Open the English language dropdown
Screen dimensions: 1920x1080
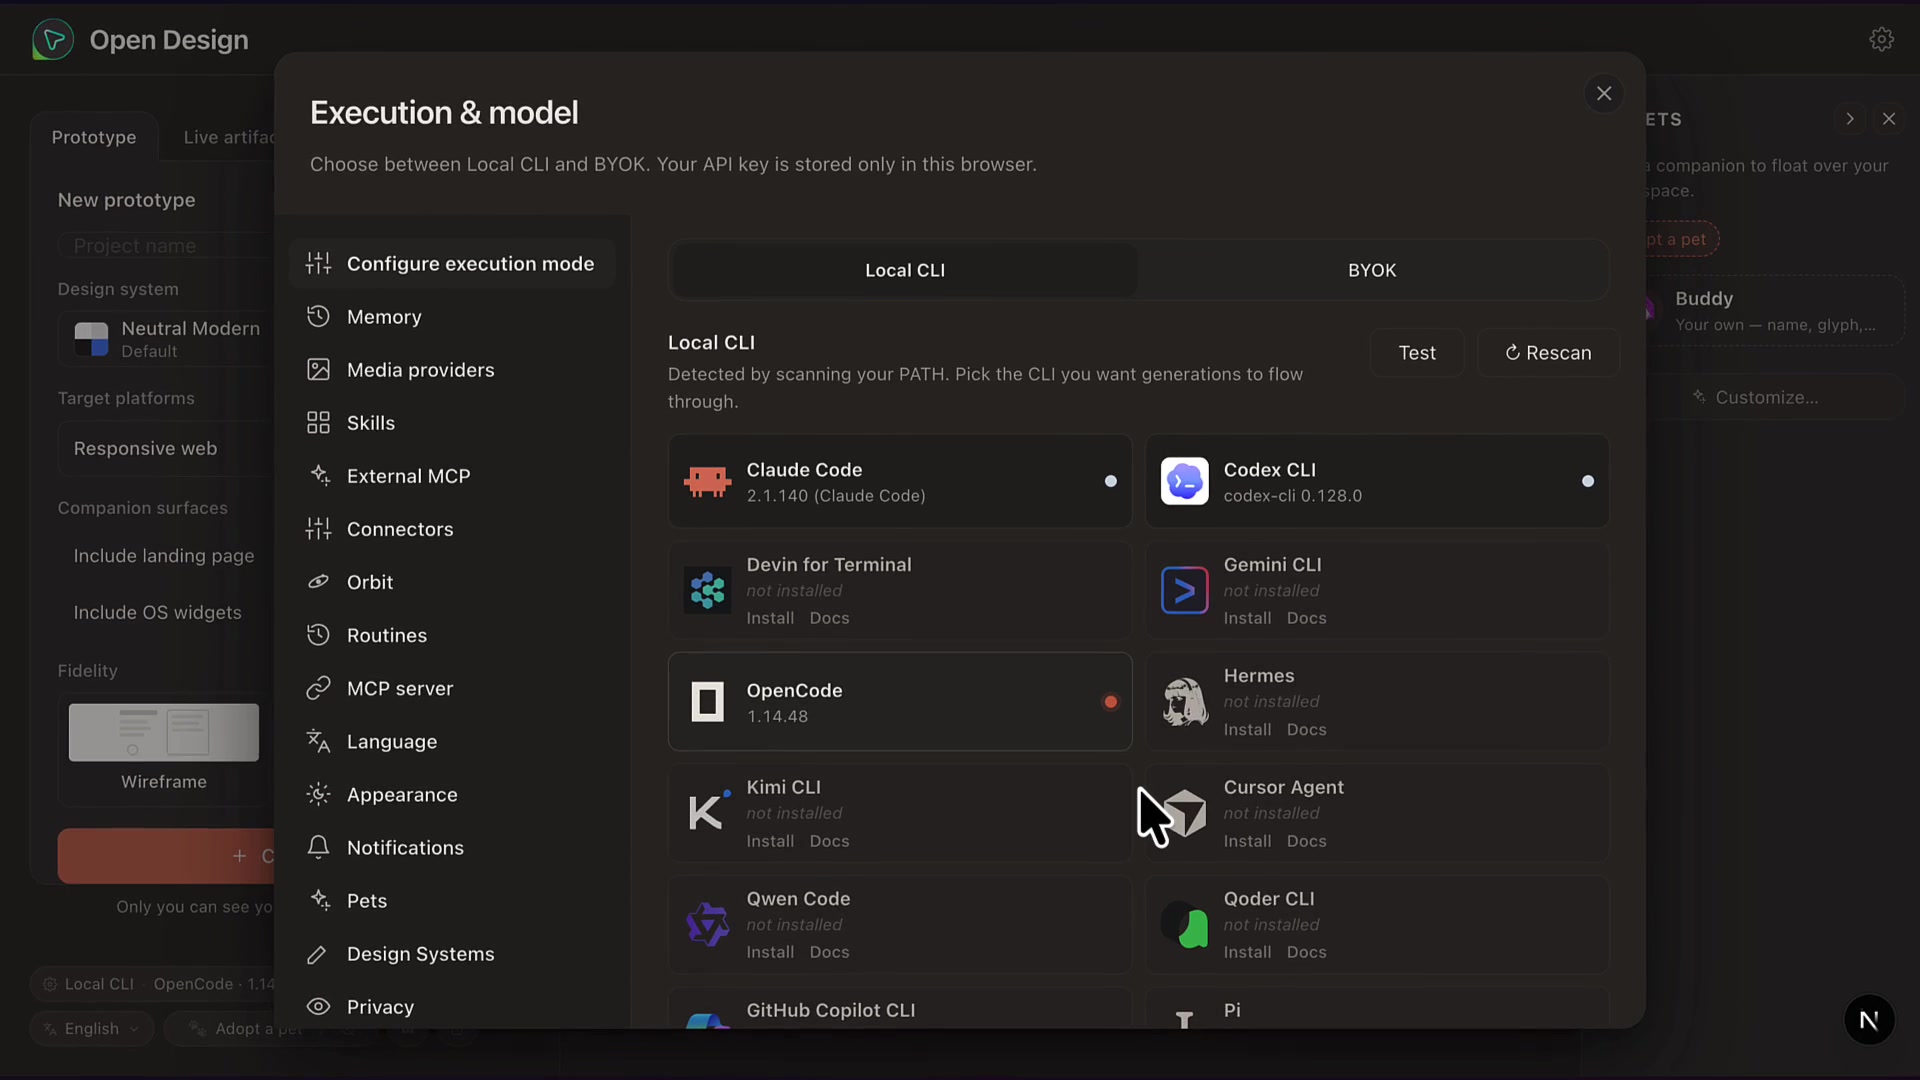pyautogui.click(x=92, y=1029)
